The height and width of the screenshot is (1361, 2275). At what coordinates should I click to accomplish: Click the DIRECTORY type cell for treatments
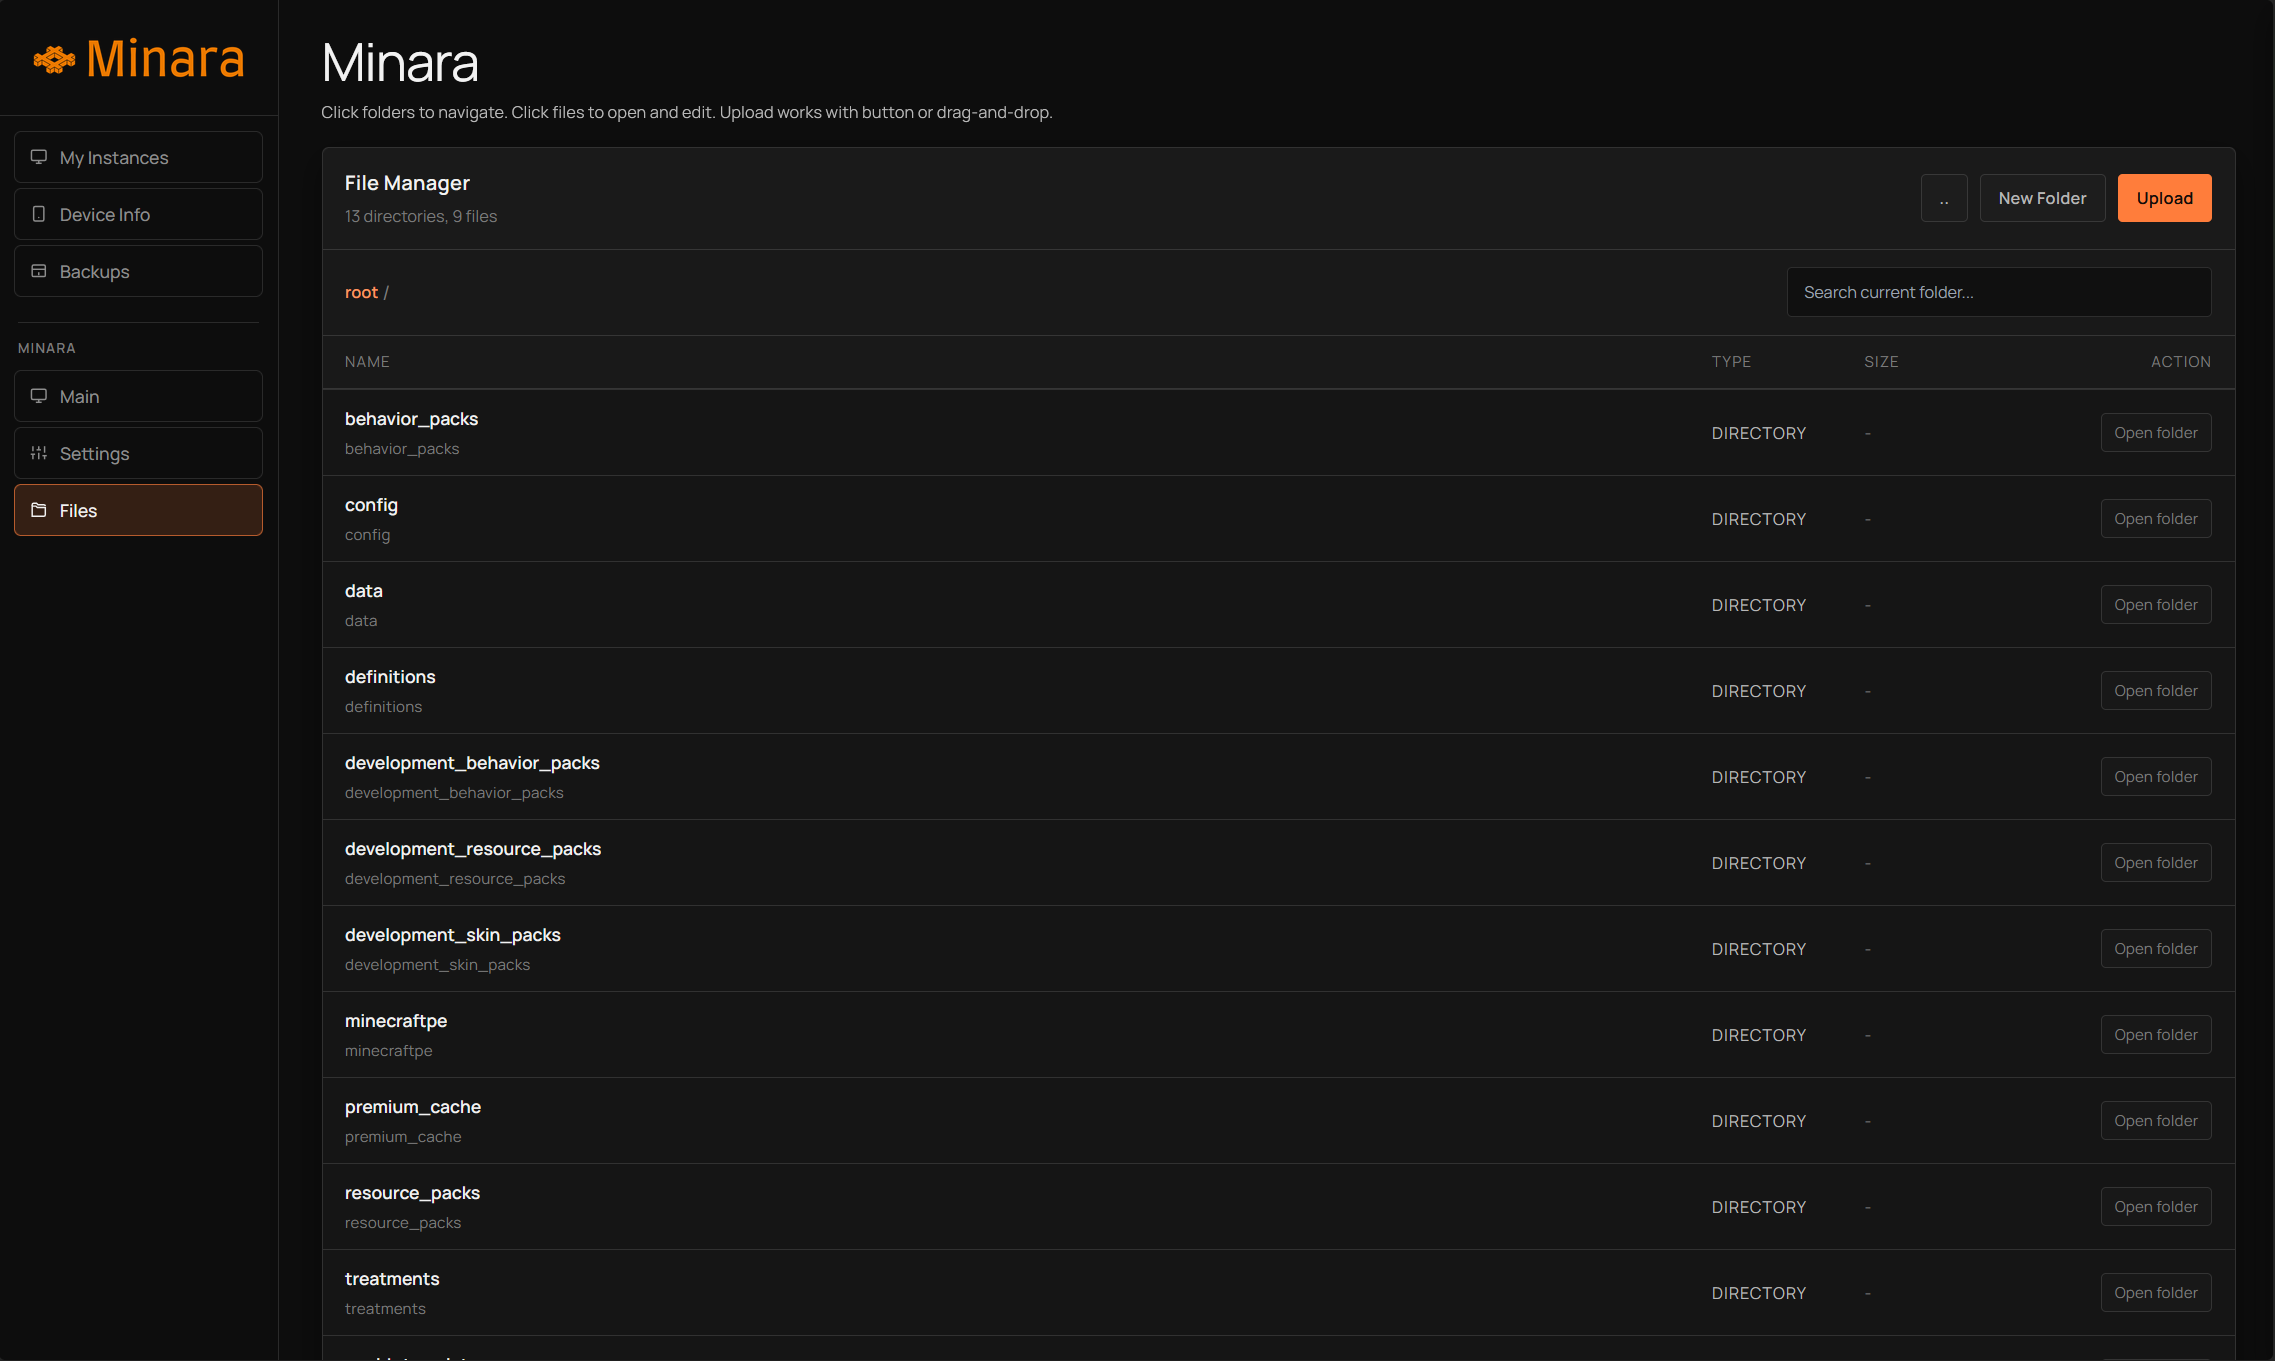click(1759, 1293)
